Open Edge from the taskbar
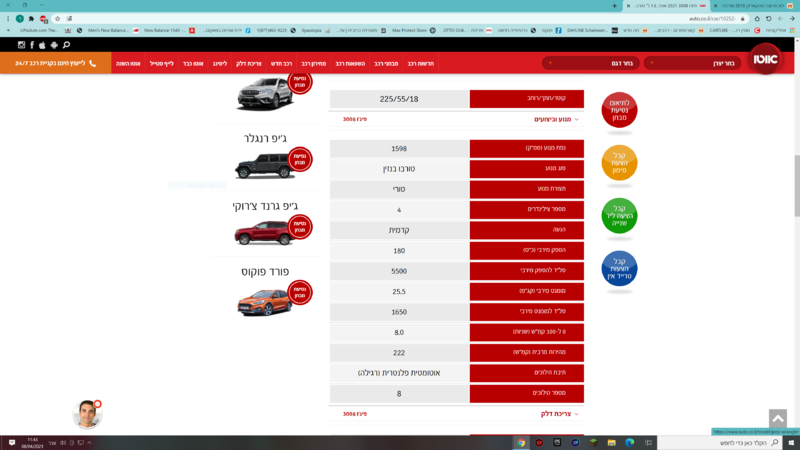Screen dimensions: 800x450 tap(630, 442)
